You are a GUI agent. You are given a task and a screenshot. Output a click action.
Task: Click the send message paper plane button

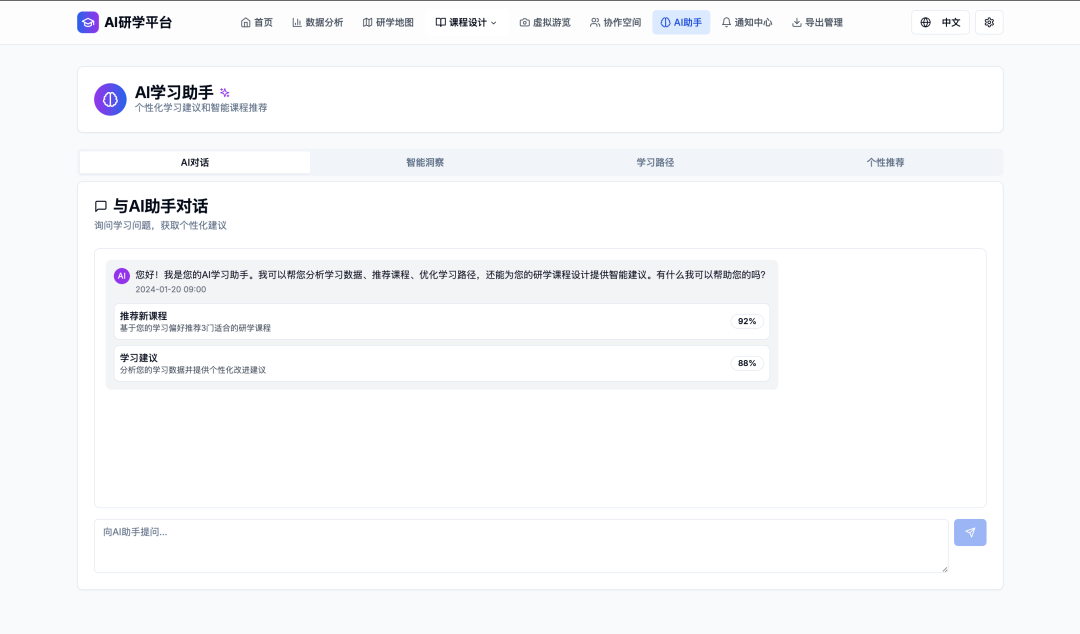click(x=969, y=532)
